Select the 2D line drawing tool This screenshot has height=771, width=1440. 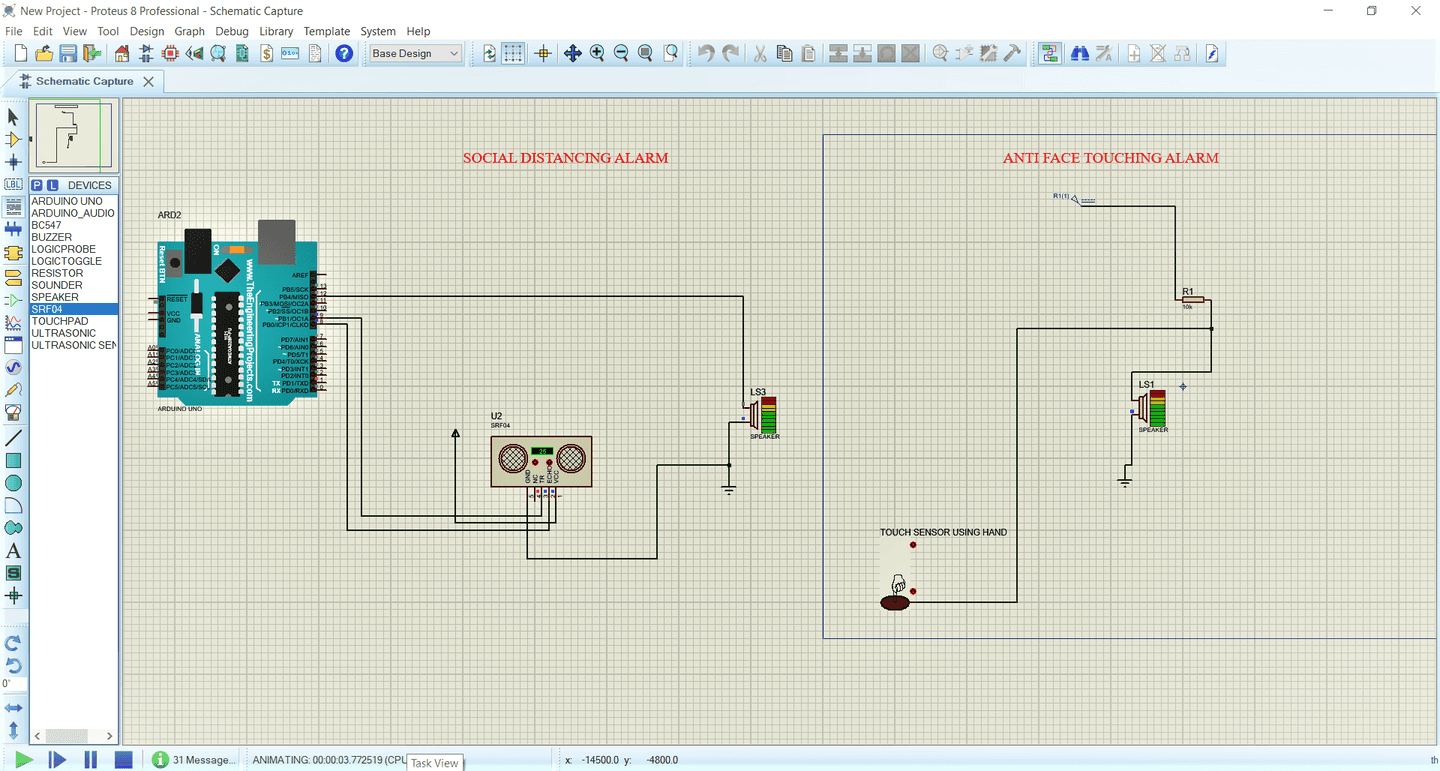pos(14,438)
